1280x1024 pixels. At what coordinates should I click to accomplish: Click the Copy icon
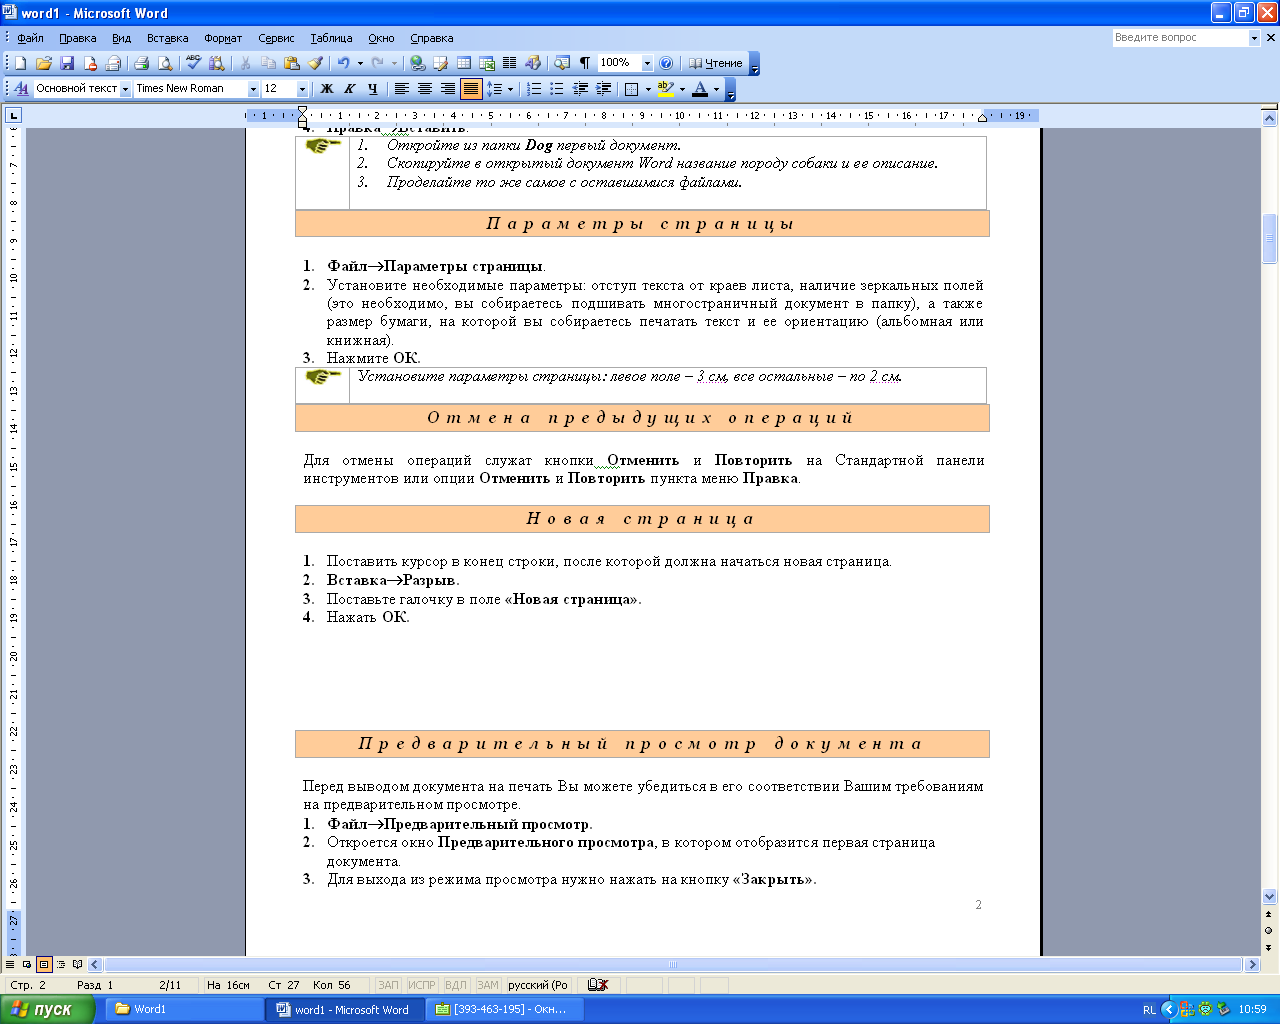pos(268,63)
